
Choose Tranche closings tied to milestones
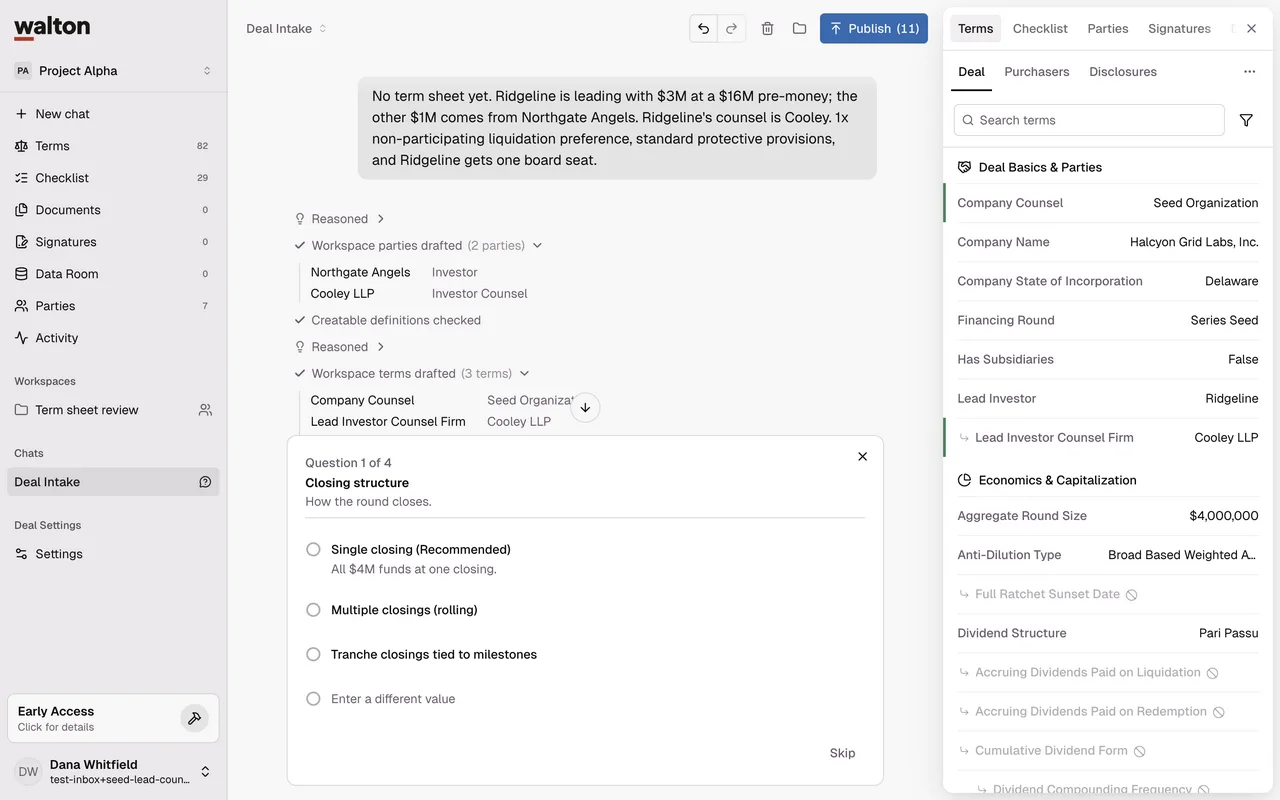pos(313,654)
